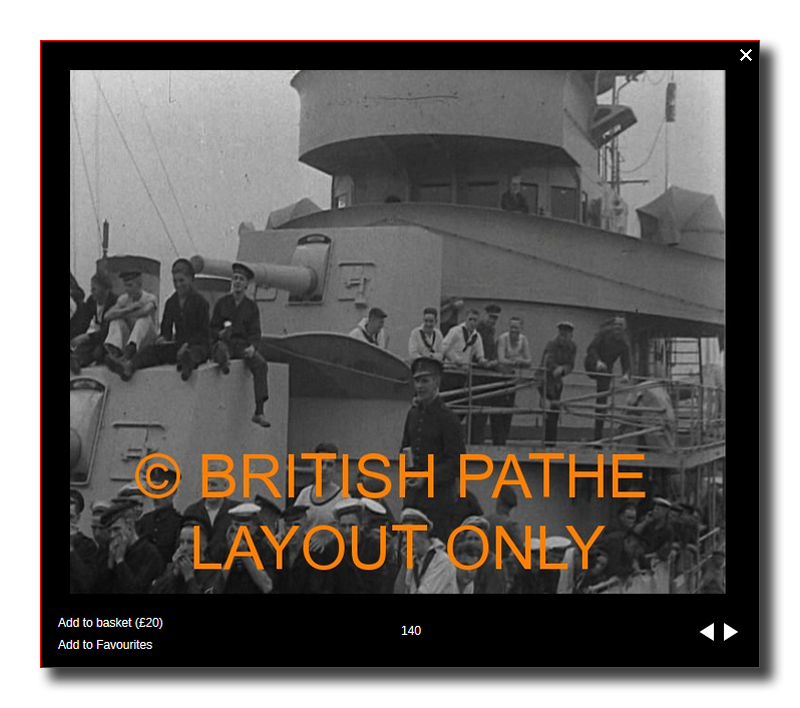Click the frame number 140
Viewport: 800px width, 708px height.
(411, 631)
